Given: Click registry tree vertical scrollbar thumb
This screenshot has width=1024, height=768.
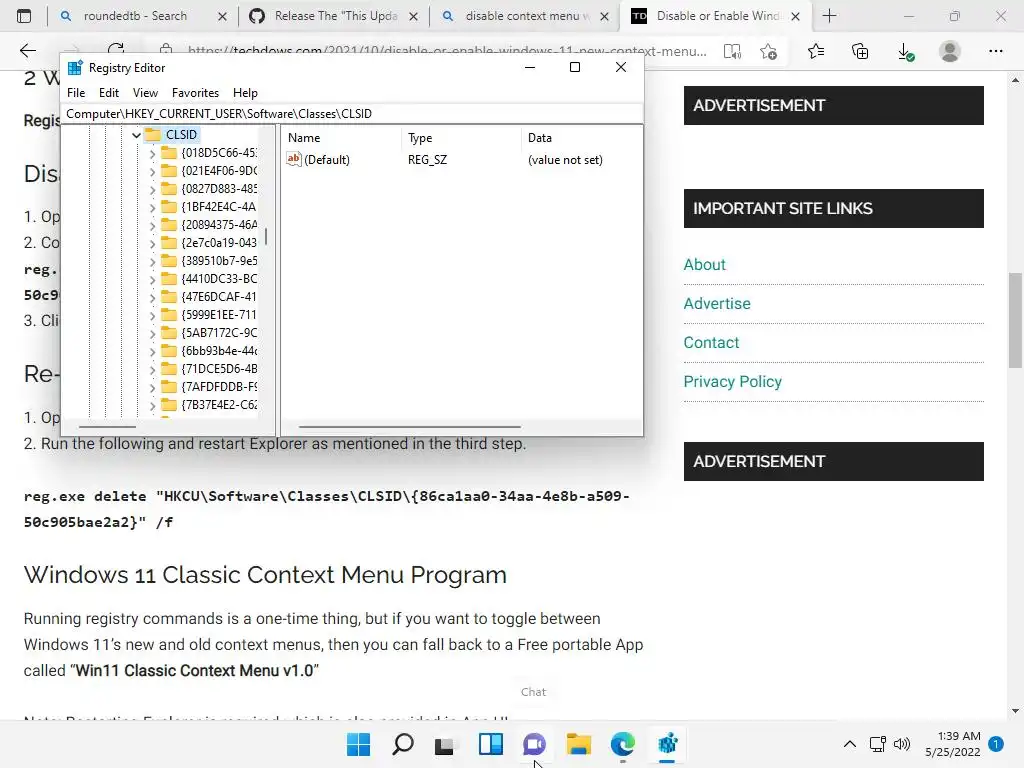Looking at the screenshot, I should pyautogui.click(x=266, y=236).
